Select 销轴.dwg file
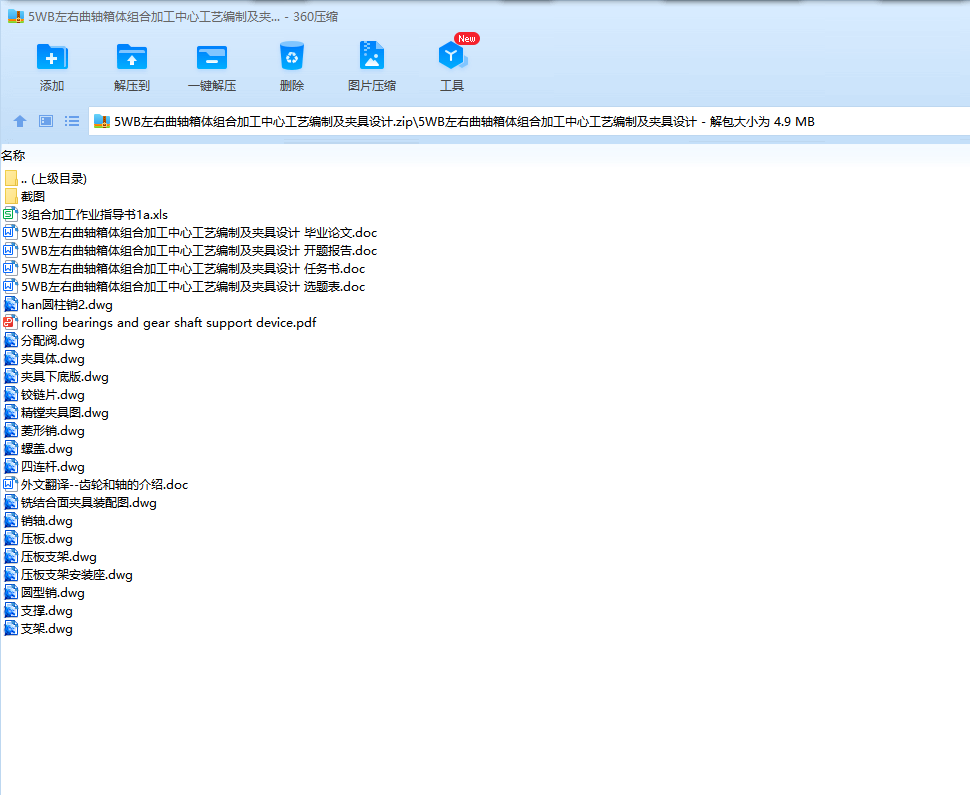Image resolution: width=970 pixels, height=795 pixels. [x=38, y=521]
